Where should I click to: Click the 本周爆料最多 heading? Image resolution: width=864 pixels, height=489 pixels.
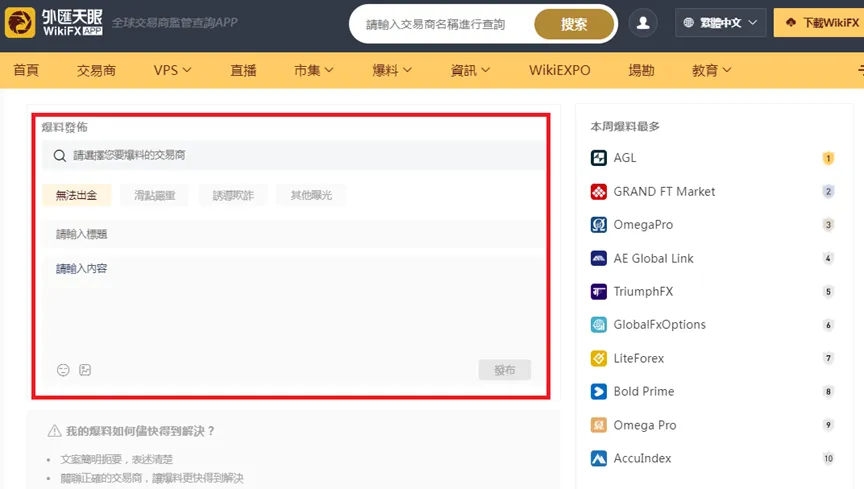click(625, 127)
